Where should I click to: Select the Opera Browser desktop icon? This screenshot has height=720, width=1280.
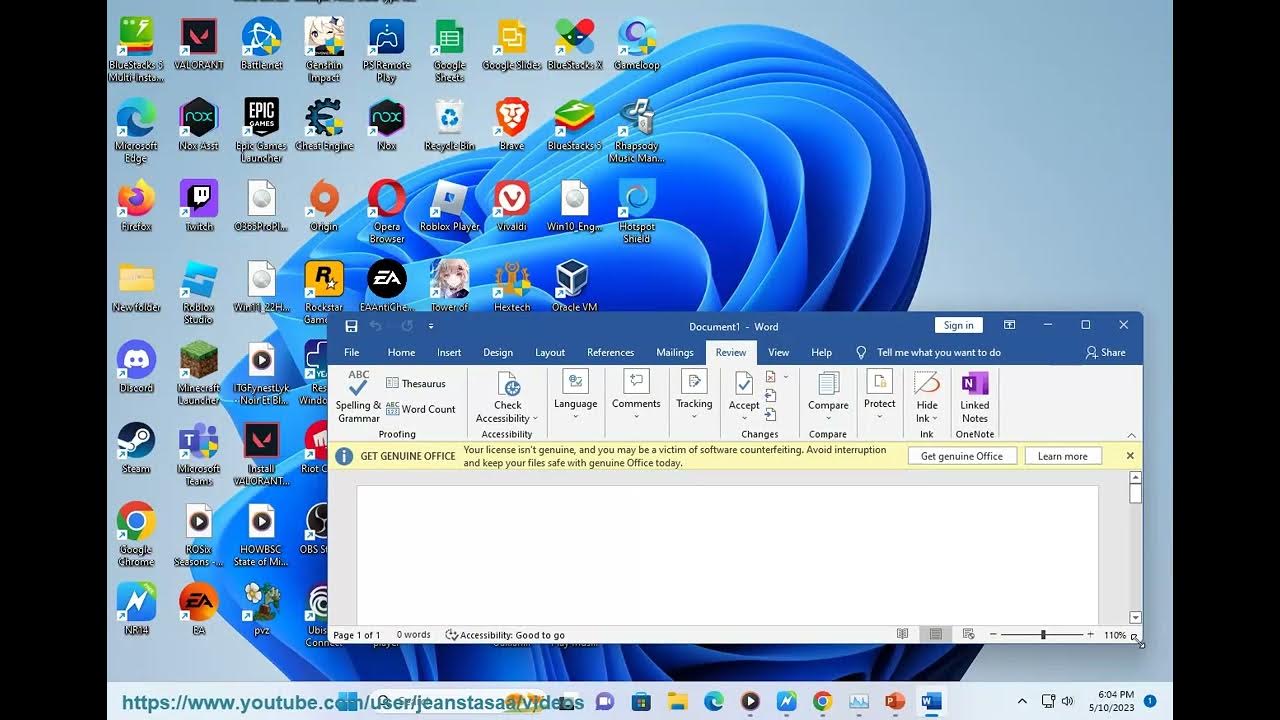tap(387, 212)
